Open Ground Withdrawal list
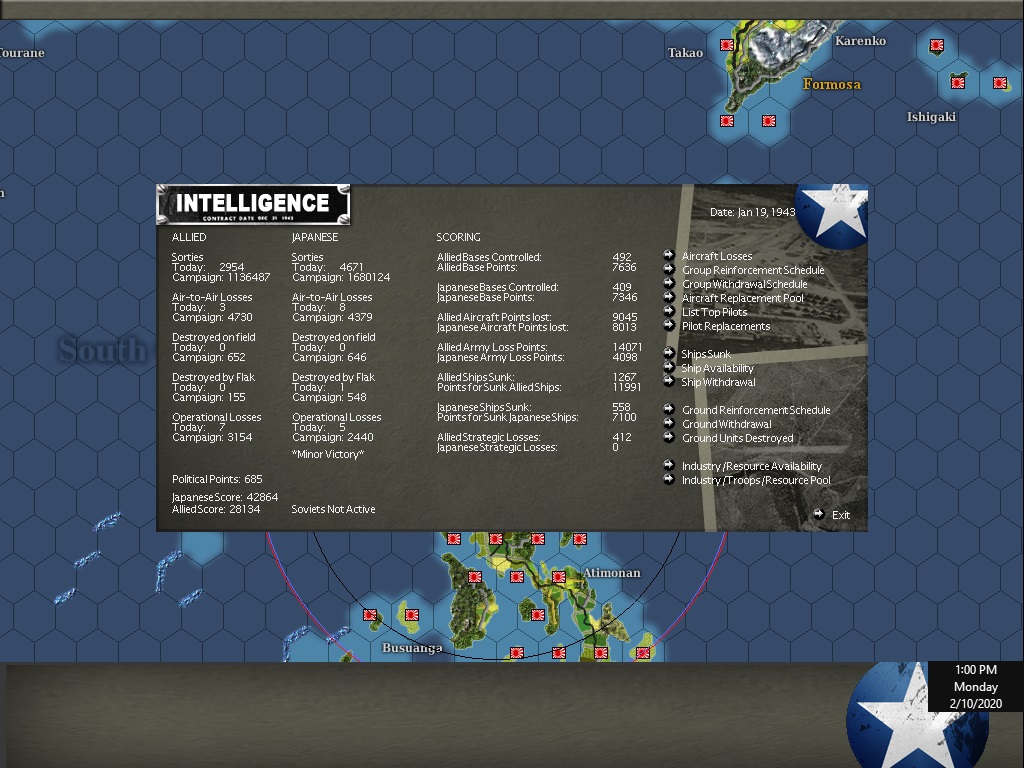This screenshot has height=768, width=1024. [727, 424]
